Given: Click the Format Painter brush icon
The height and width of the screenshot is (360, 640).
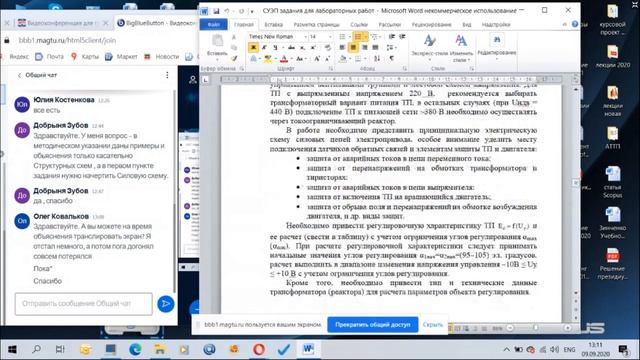Looking at the screenshot, I should [x=234, y=59].
